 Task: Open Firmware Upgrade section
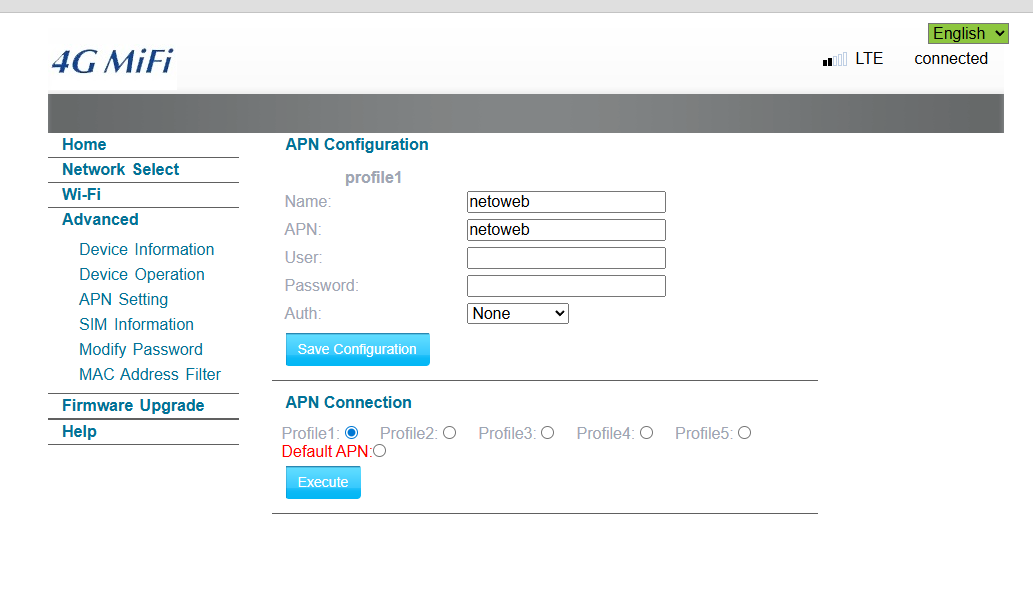[133, 406]
